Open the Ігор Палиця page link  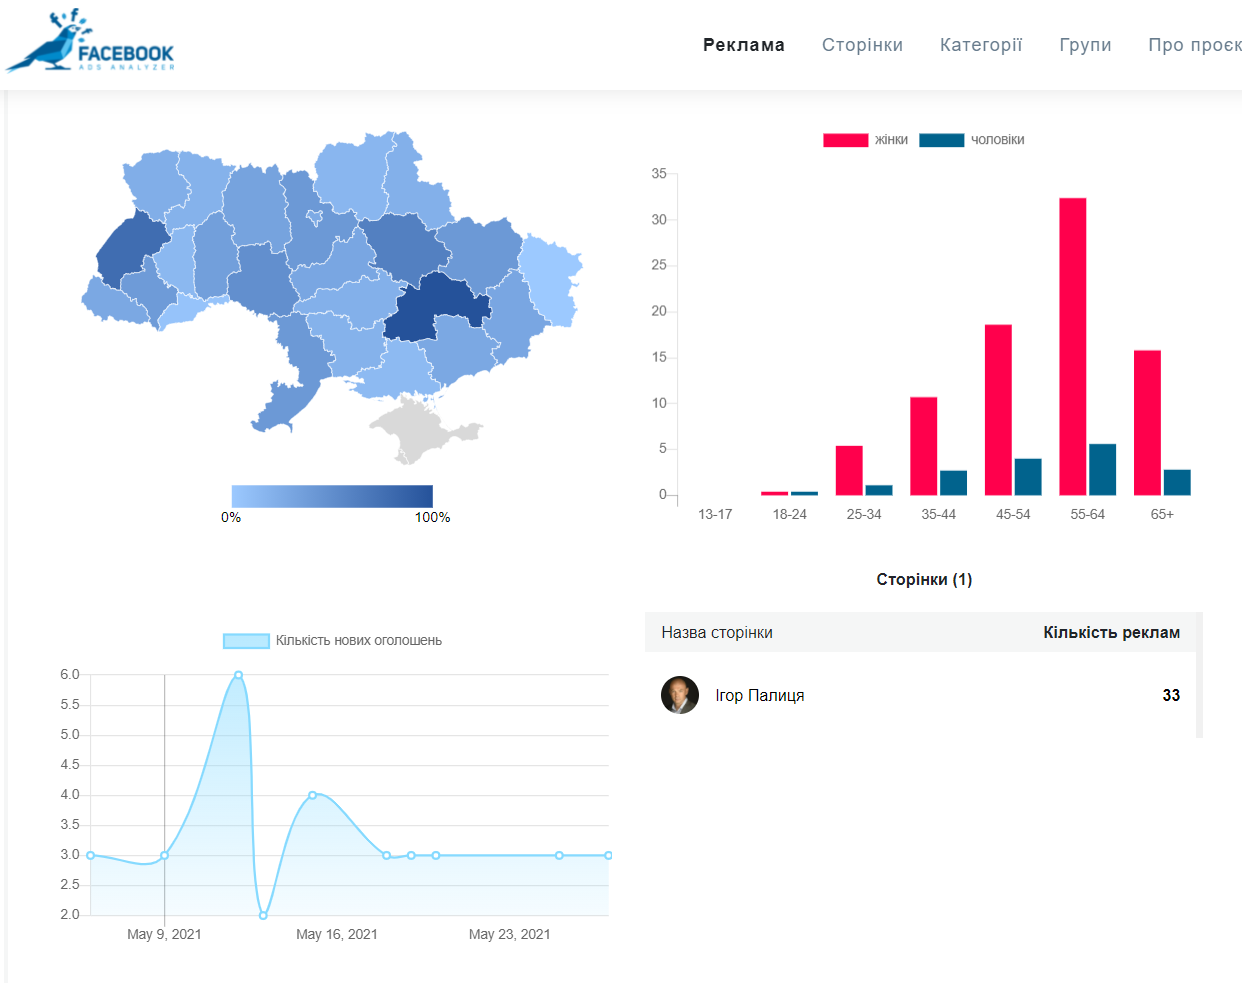coord(759,696)
